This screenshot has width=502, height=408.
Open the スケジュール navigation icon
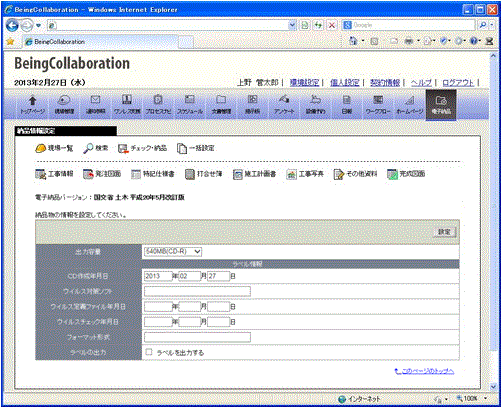[x=190, y=105]
